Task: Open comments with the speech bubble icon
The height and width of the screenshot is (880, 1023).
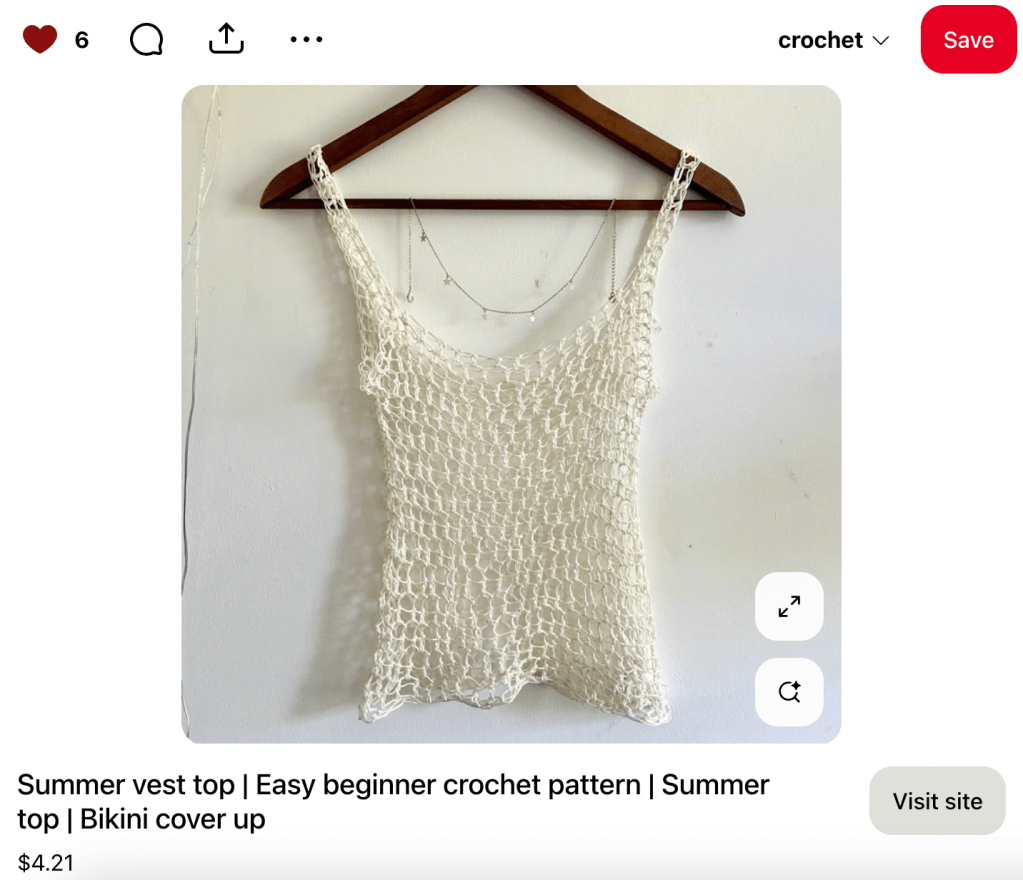Action: click(x=146, y=40)
